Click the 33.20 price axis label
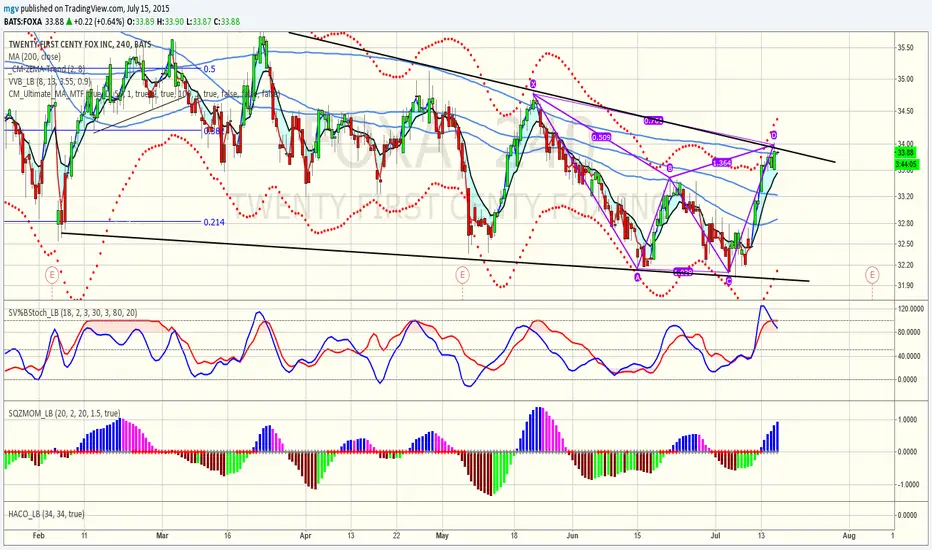Image resolution: width=932 pixels, height=550 pixels. click(x=905, y=196)
